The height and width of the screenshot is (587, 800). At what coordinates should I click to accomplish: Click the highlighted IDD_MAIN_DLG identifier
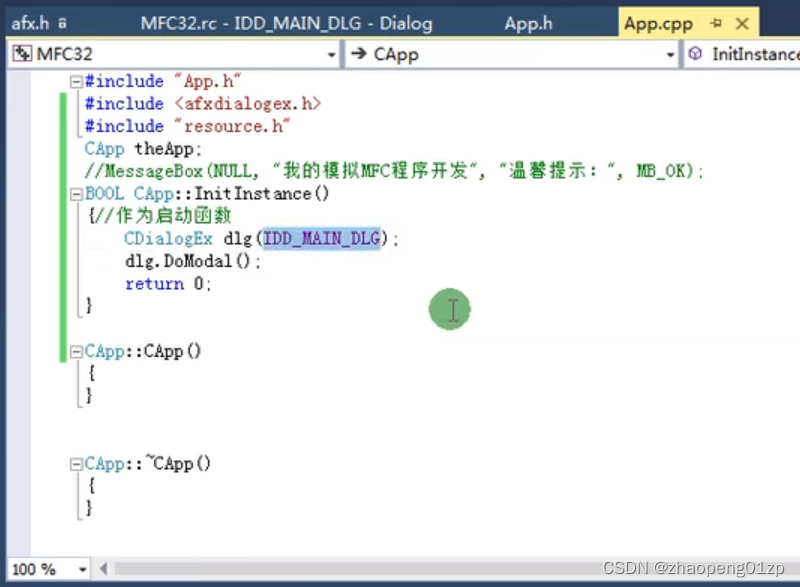click(x=321, y=238)
